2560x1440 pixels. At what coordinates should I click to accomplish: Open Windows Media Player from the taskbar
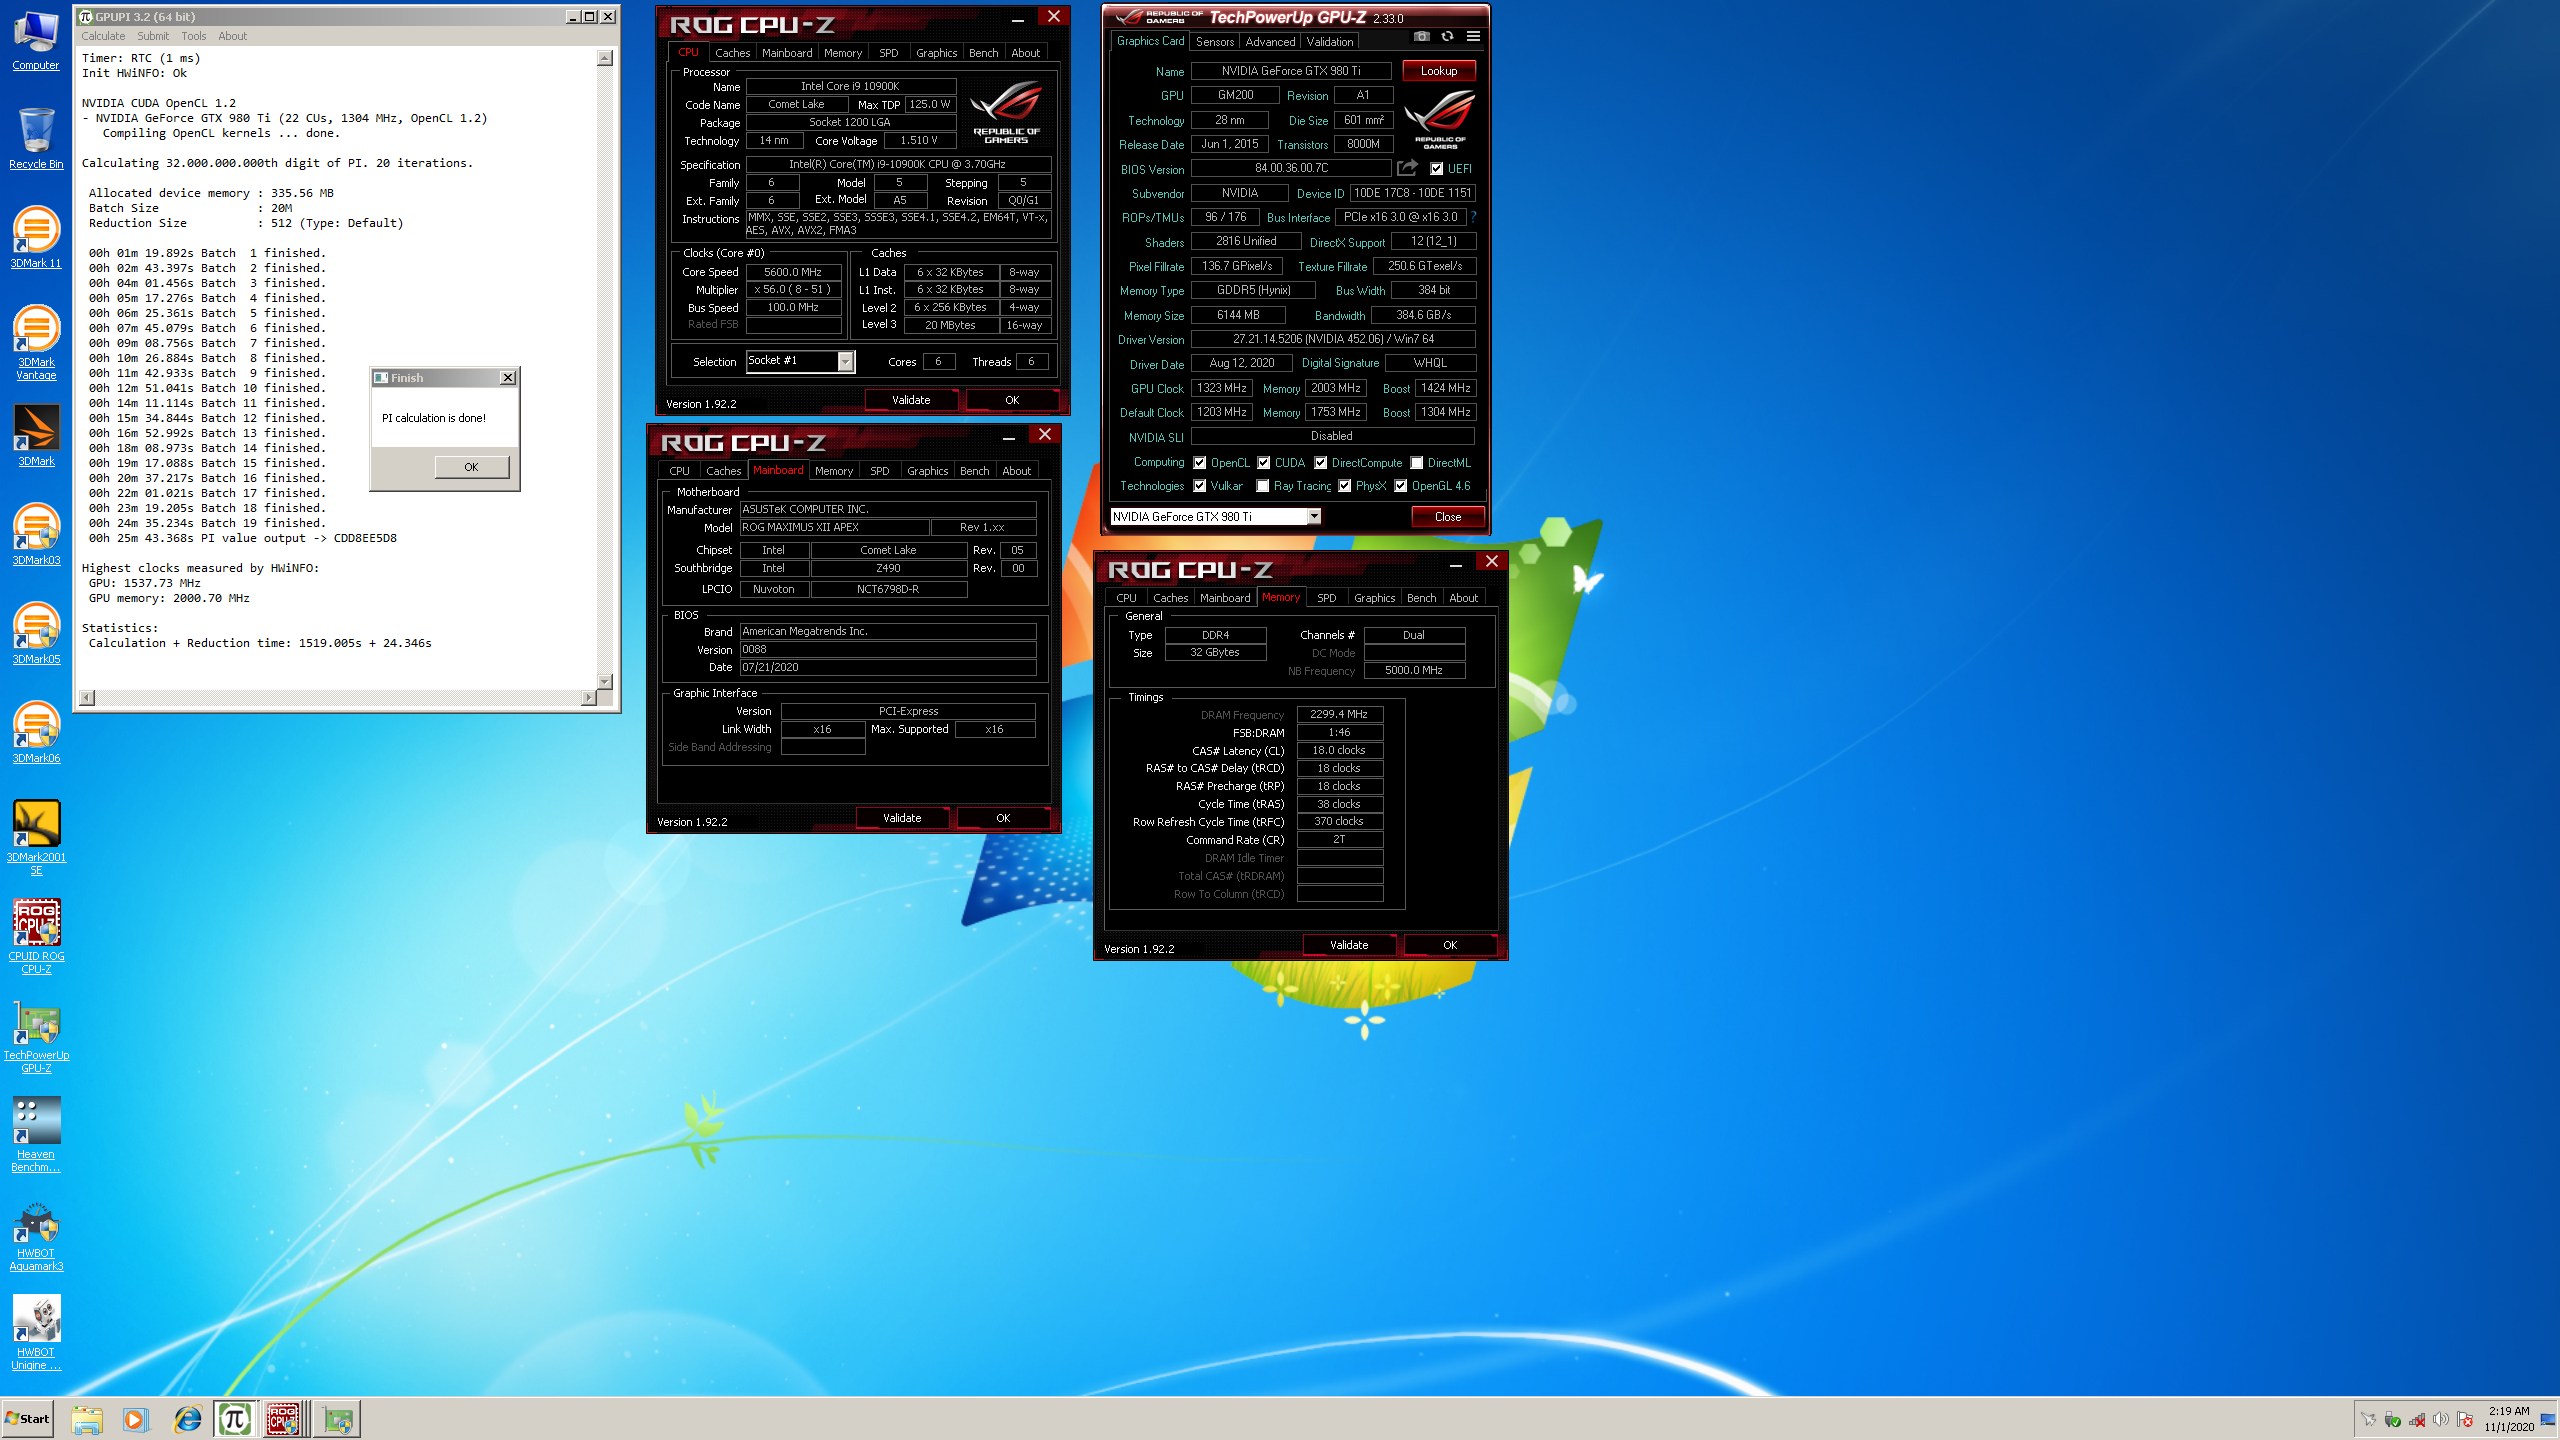point(135,1419)
